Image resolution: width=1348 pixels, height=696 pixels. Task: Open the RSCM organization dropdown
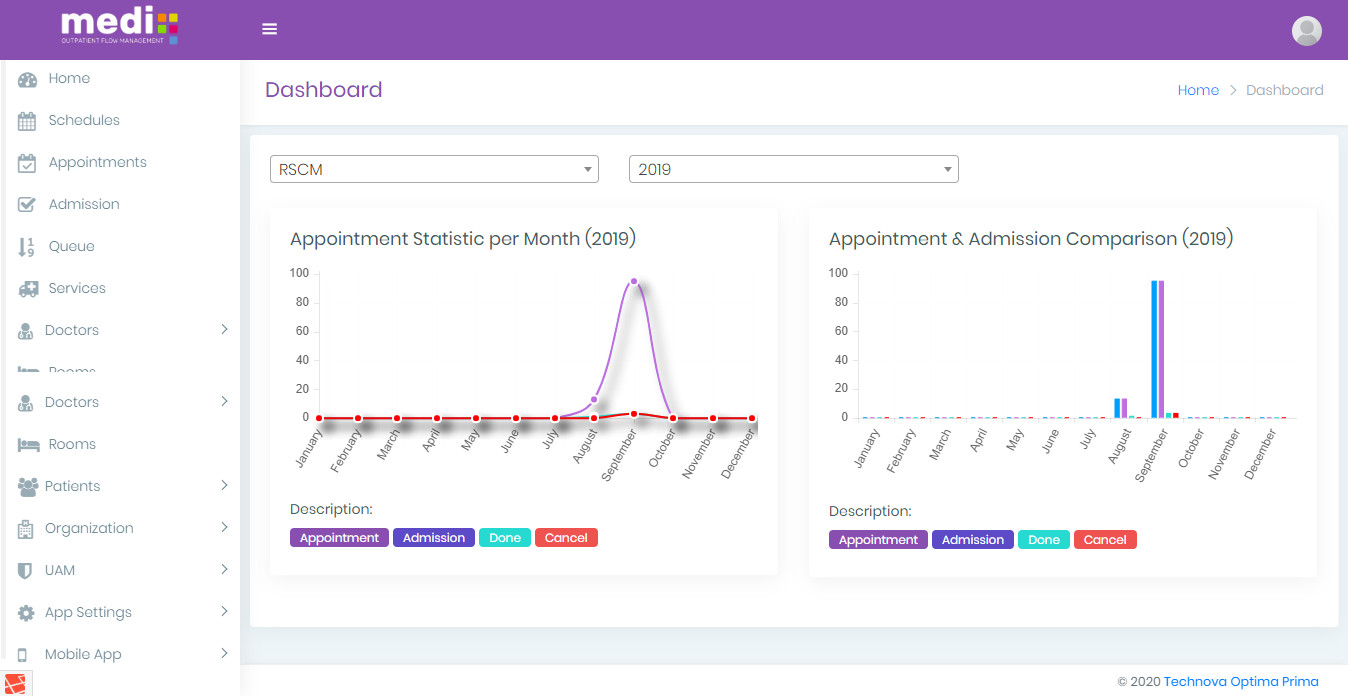coord(434,170)
